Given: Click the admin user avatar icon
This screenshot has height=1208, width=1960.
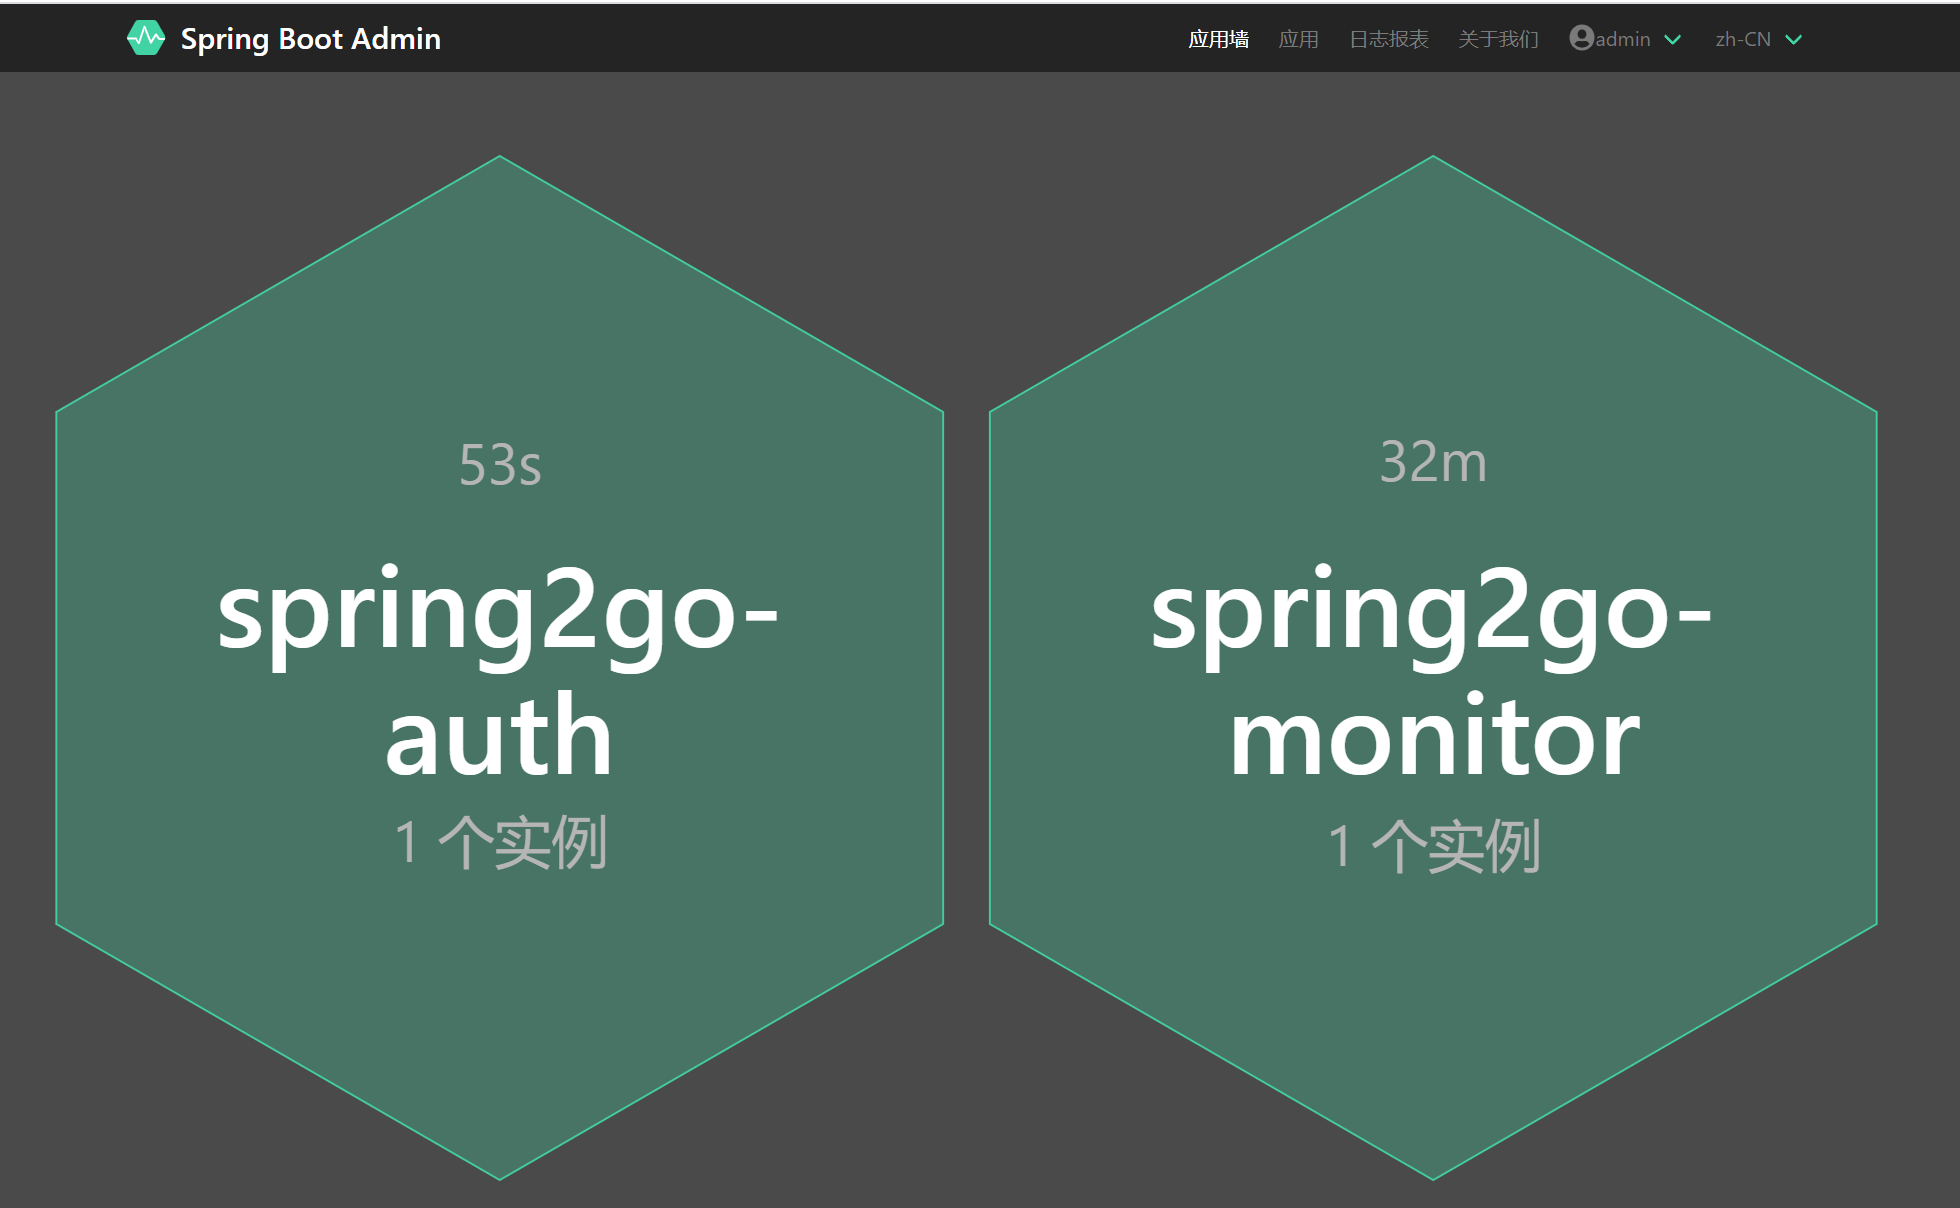Looking at the screenshot, I should point(1581,38).
